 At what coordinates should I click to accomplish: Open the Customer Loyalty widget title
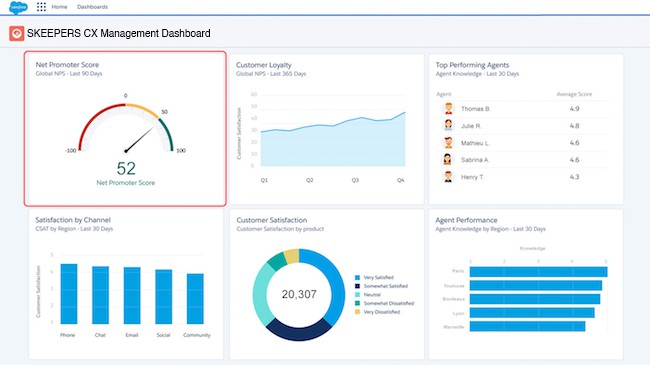tap(264, 65)
